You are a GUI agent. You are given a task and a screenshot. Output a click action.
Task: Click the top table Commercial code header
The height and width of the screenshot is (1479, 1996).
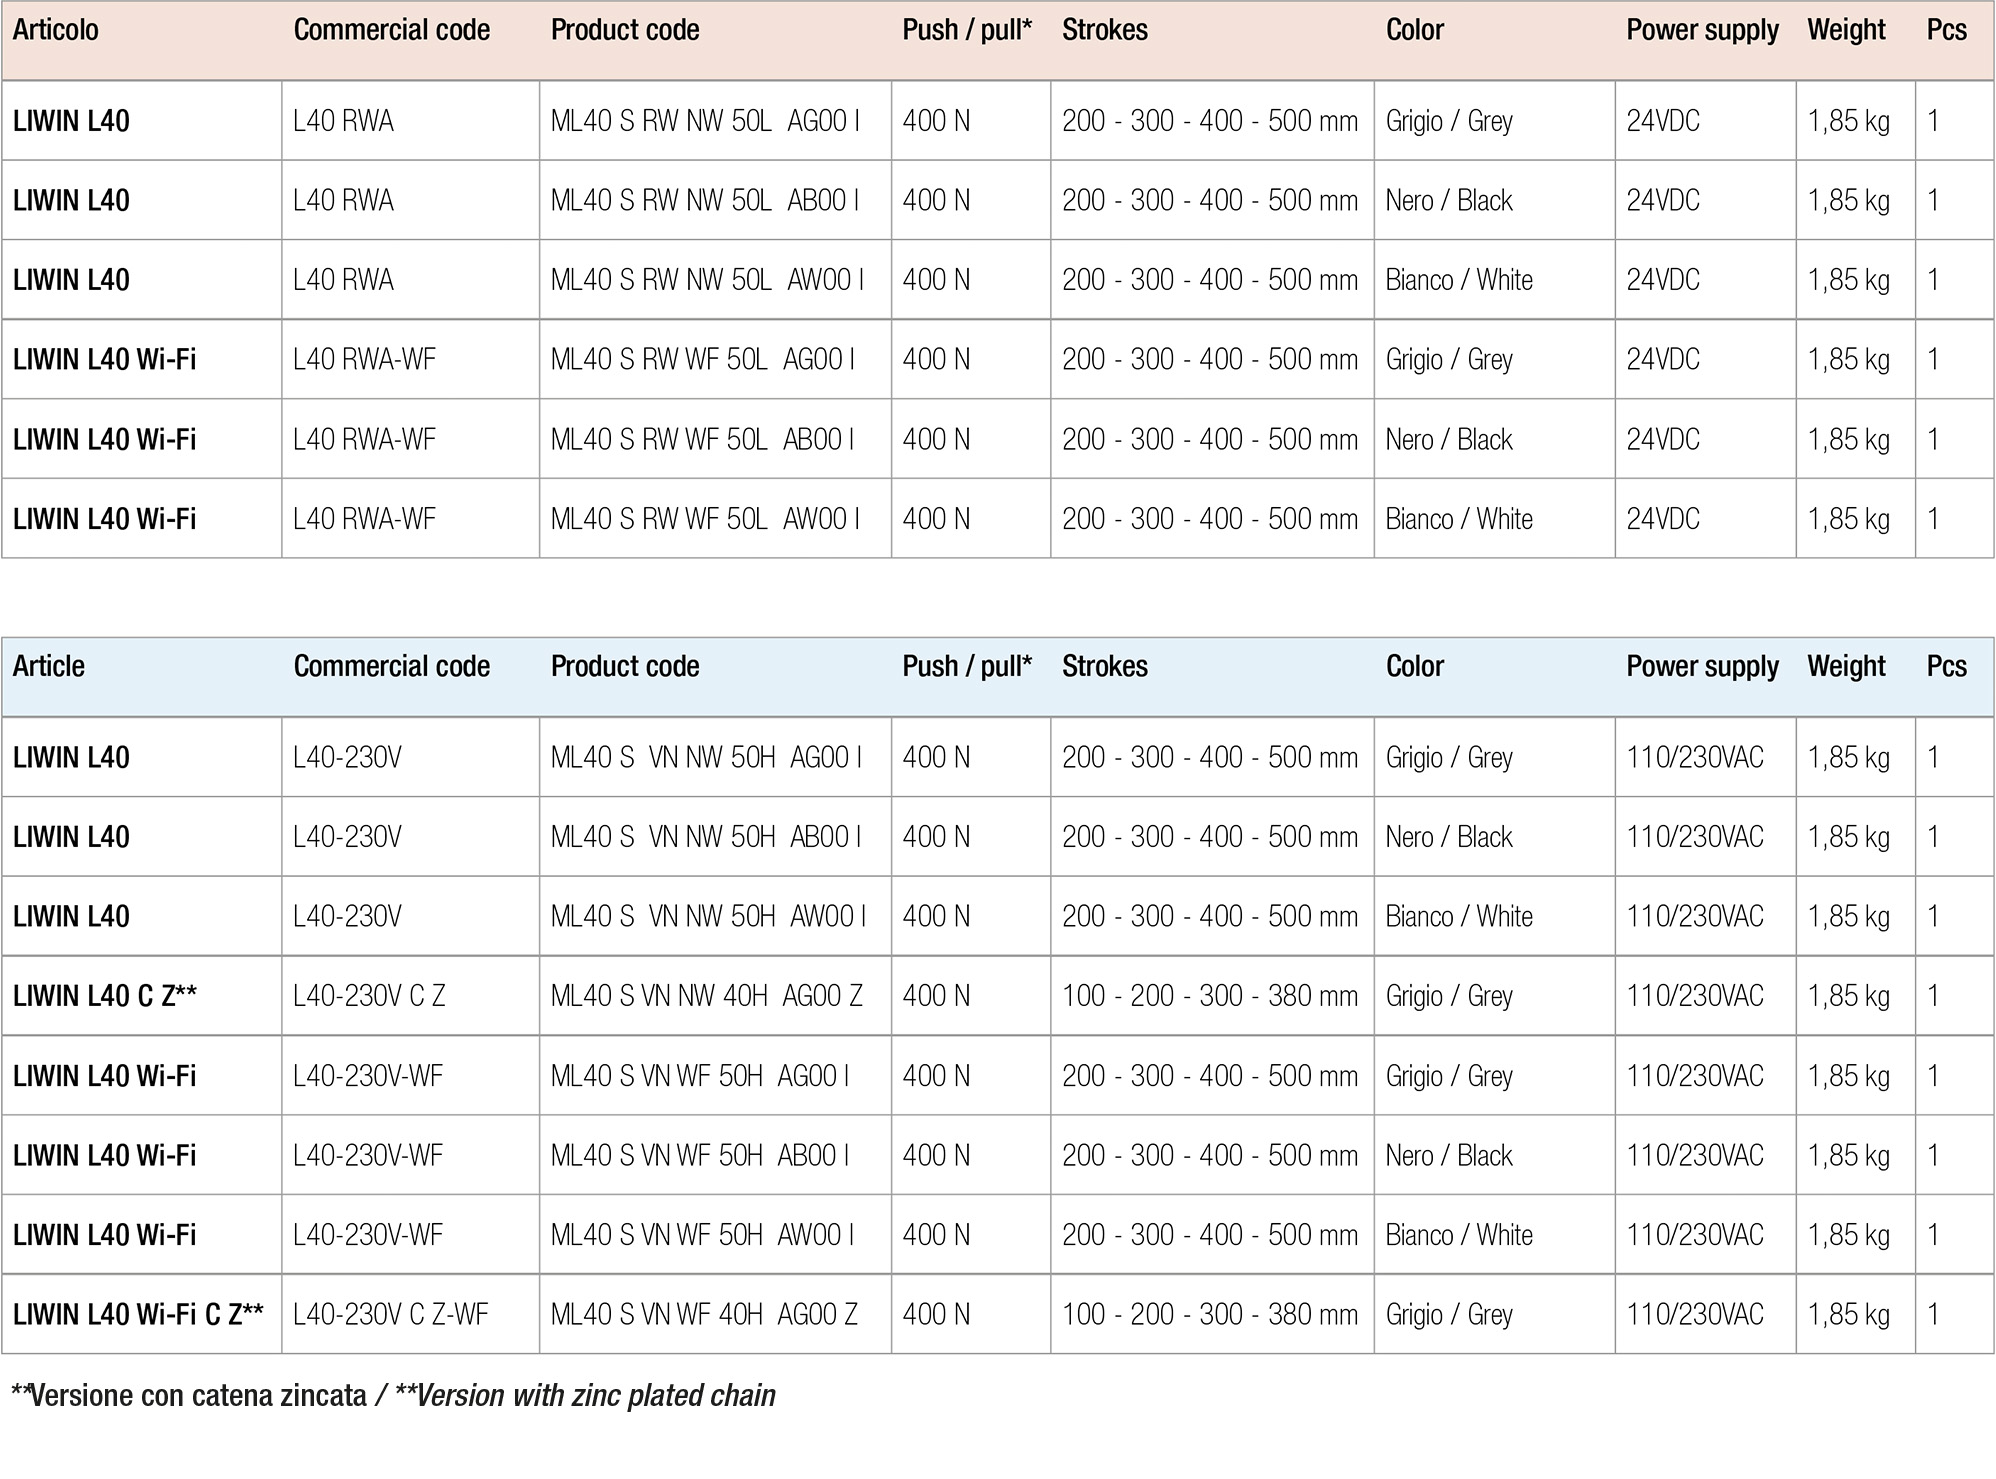tap(391, 30)
